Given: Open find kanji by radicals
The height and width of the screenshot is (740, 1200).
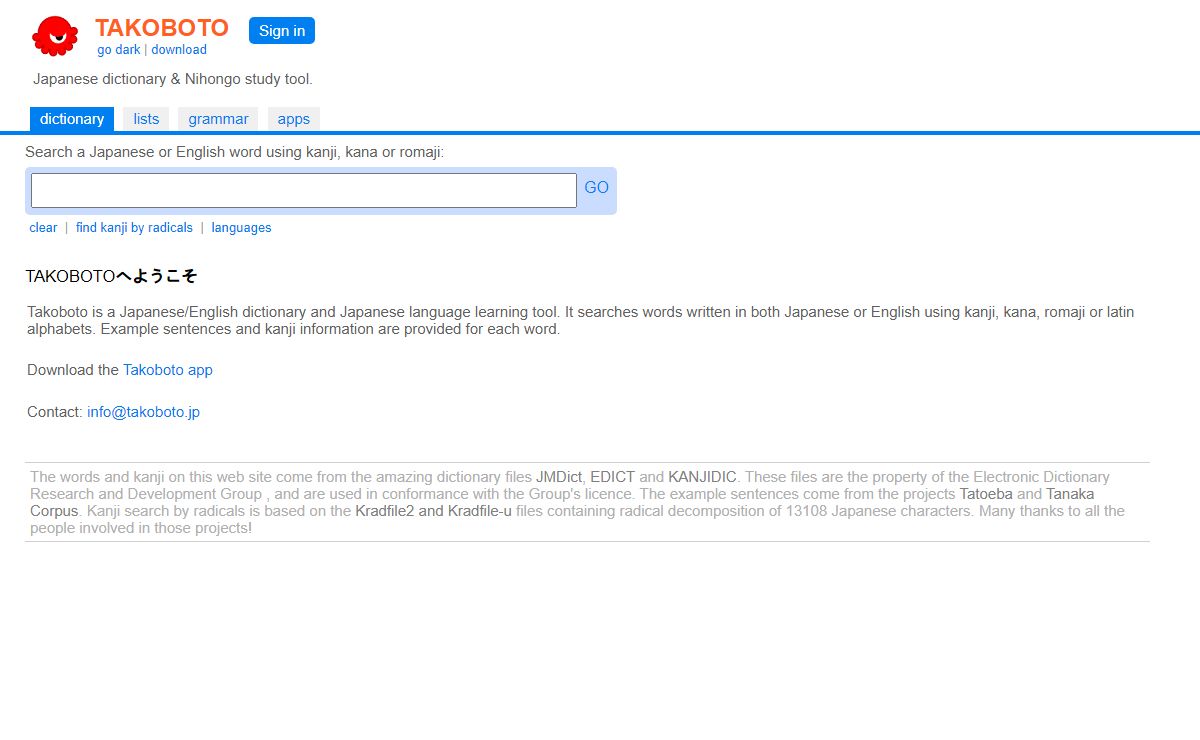Looking at the screenshot, I should (x=134, y=228).
